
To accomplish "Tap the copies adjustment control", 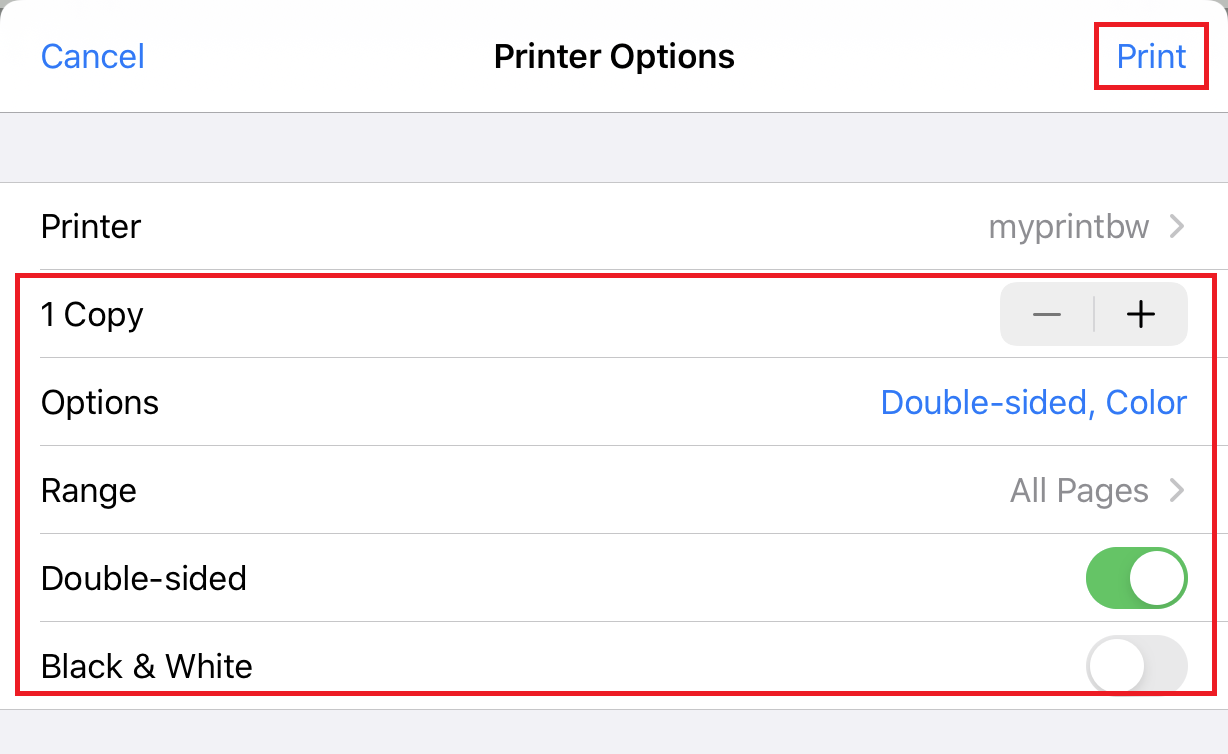I will pyautogui.click(x=1094, y=314).
